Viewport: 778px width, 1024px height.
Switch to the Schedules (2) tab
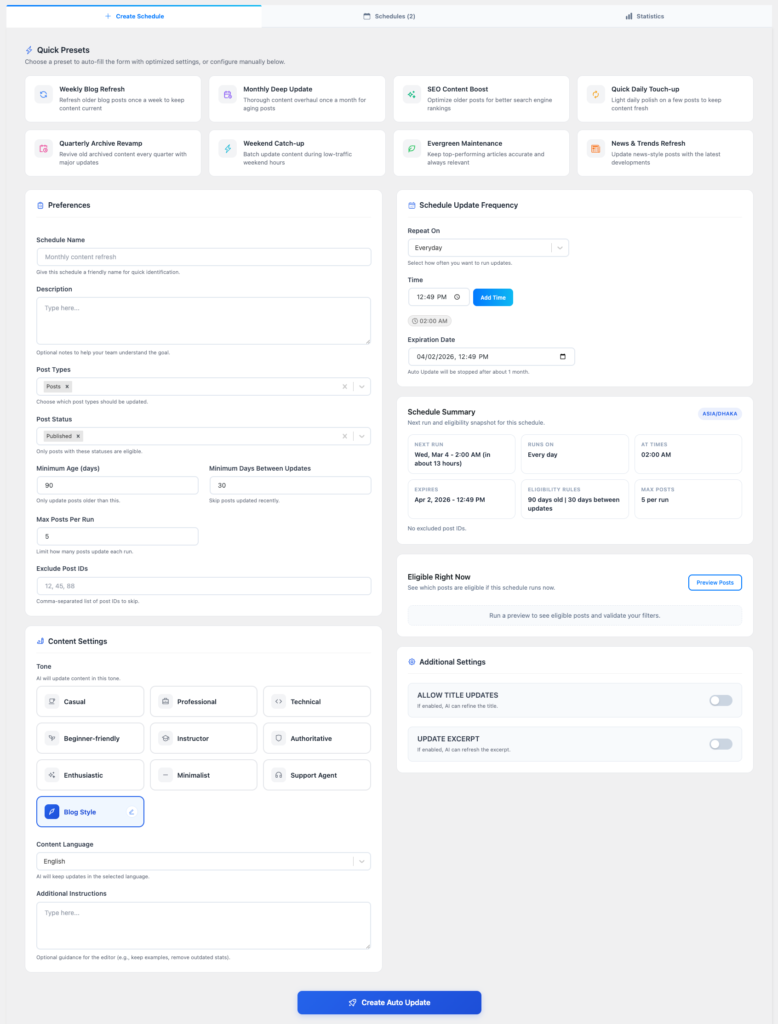[389, 16]
